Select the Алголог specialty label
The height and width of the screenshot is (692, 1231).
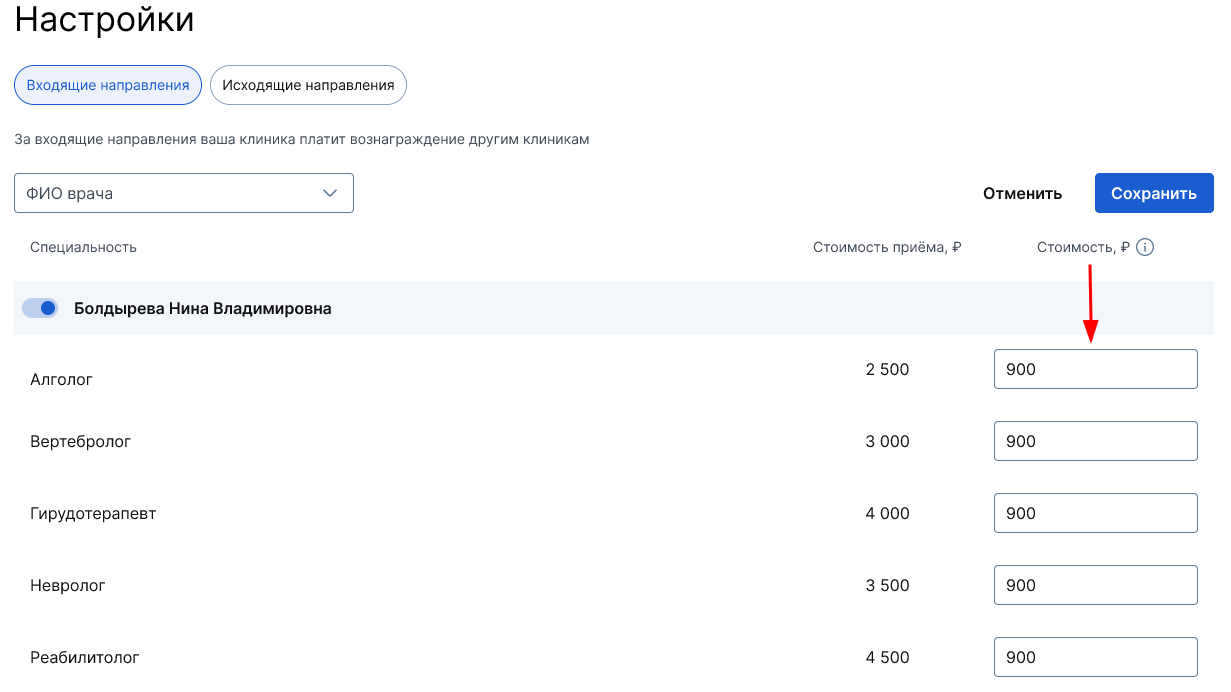[x=61, y=380]
